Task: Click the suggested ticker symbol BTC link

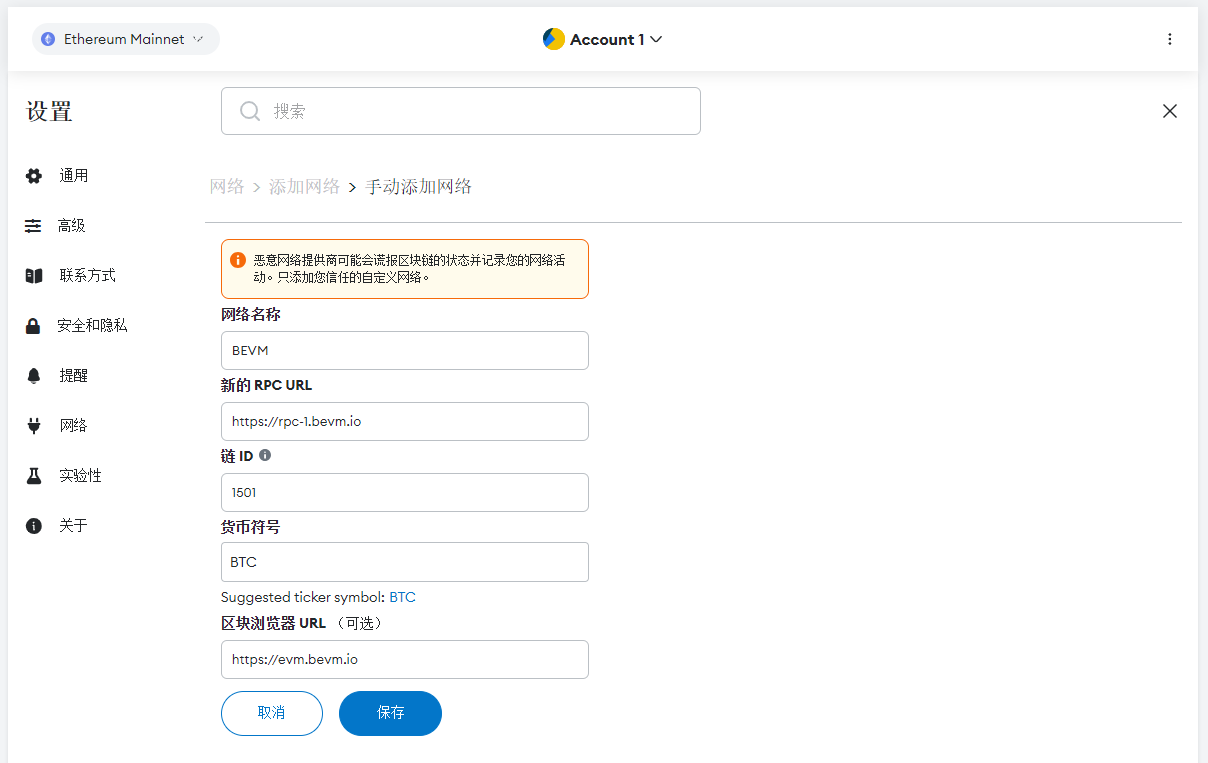Action: pos(402,597)
